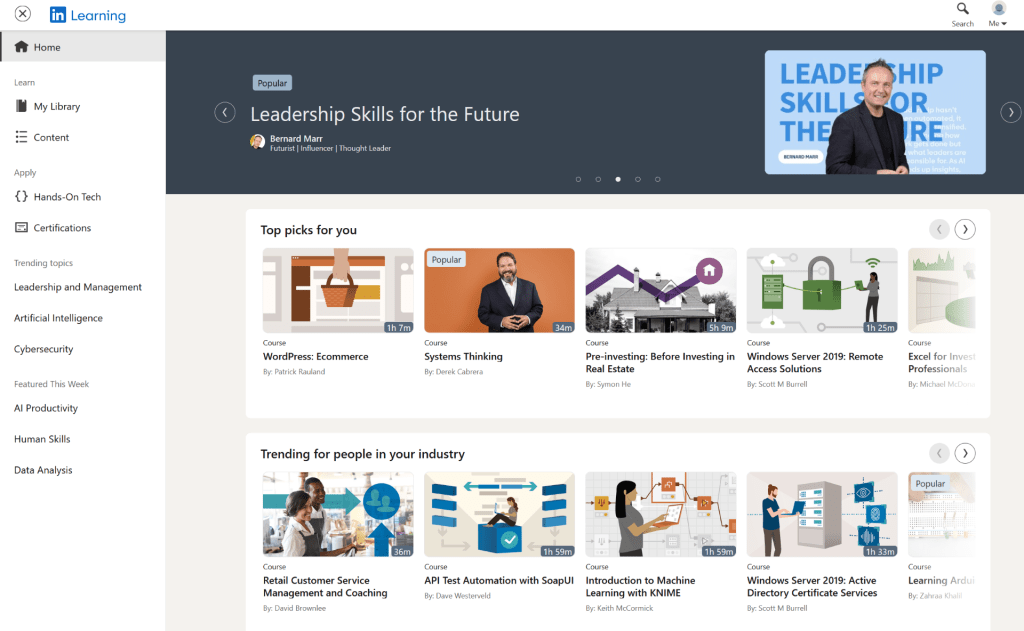This screenshot has width=1024, height=631.
Task: Open Leadership and Management topic
Action: point(78,287)
